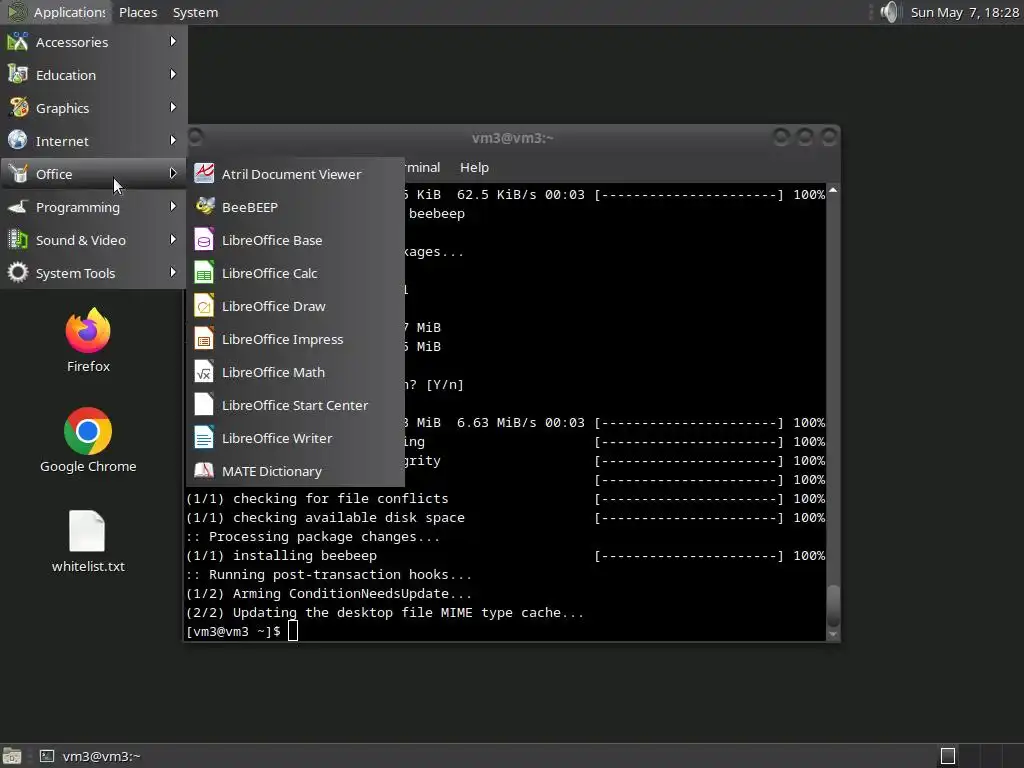Select the whitelist.txt desktop file

88,531
